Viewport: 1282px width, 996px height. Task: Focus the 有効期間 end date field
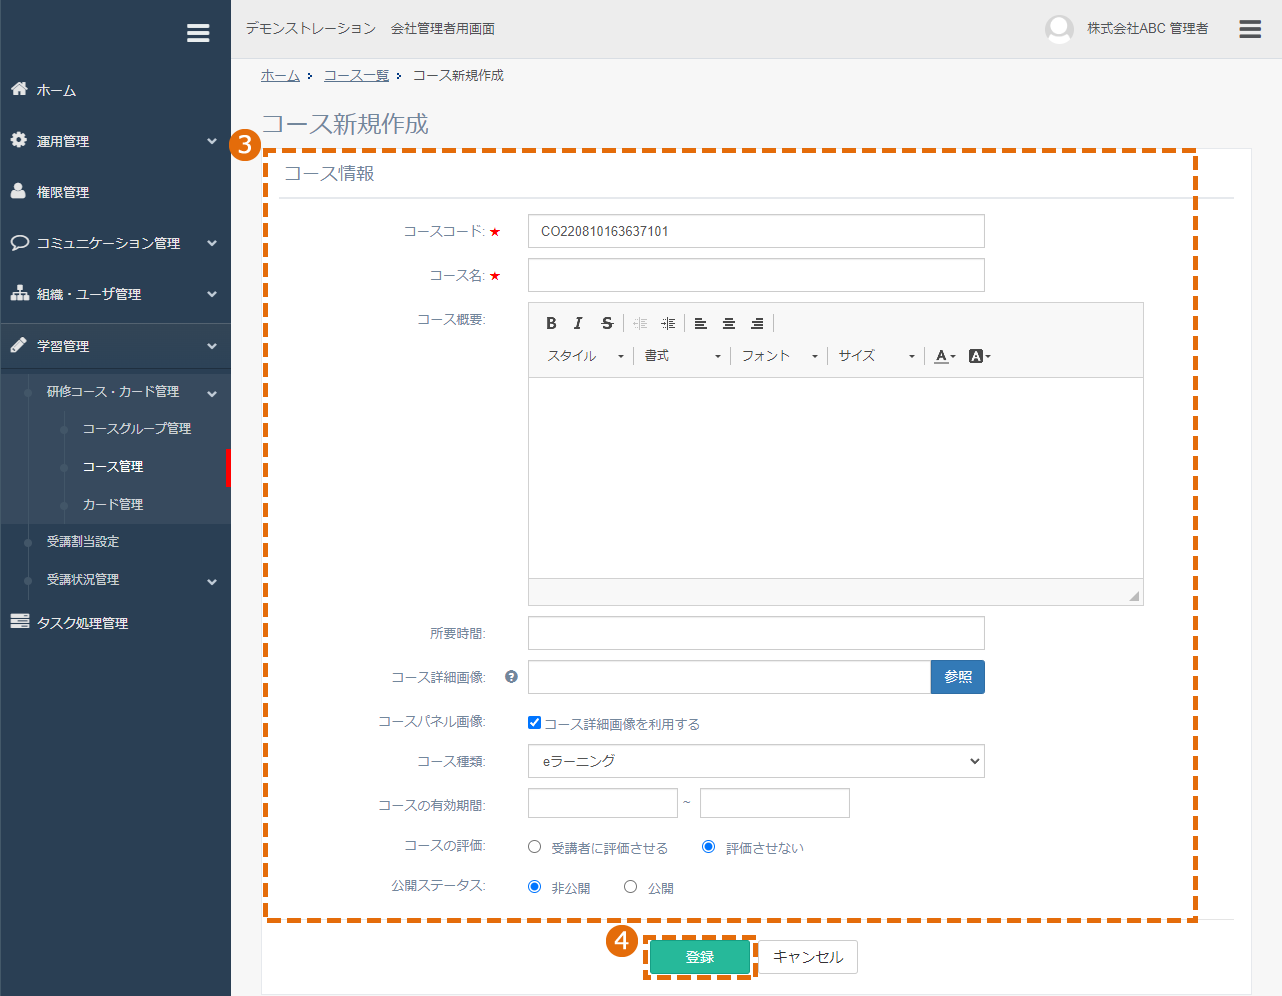775,803
